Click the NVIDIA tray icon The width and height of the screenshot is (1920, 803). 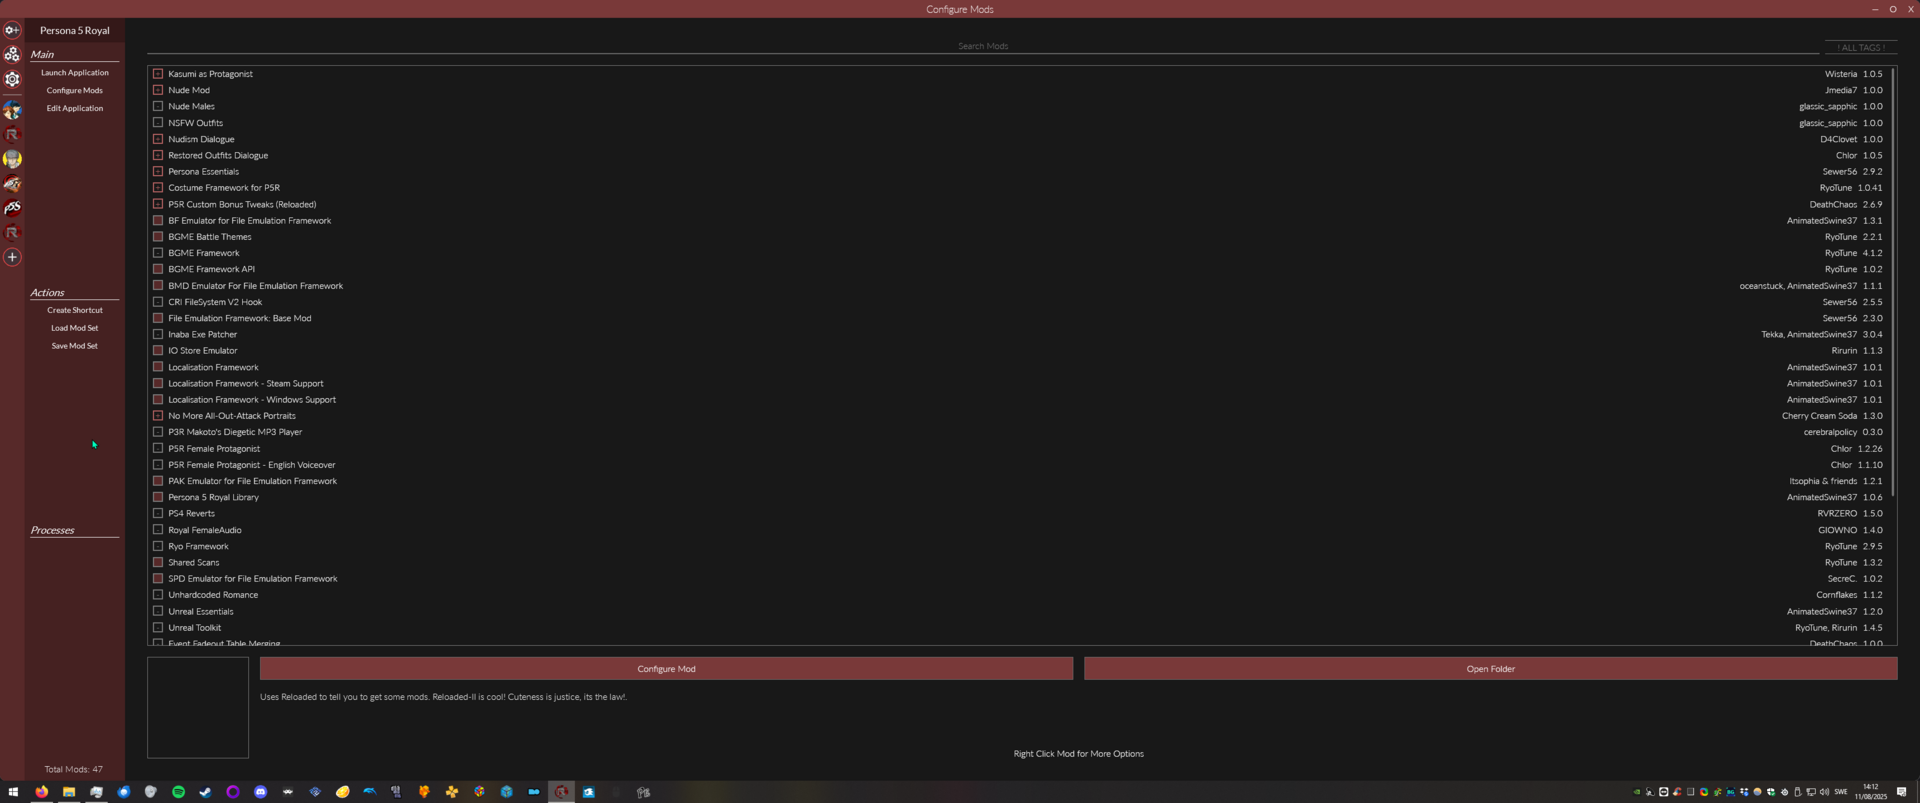tap(1637, 792)
